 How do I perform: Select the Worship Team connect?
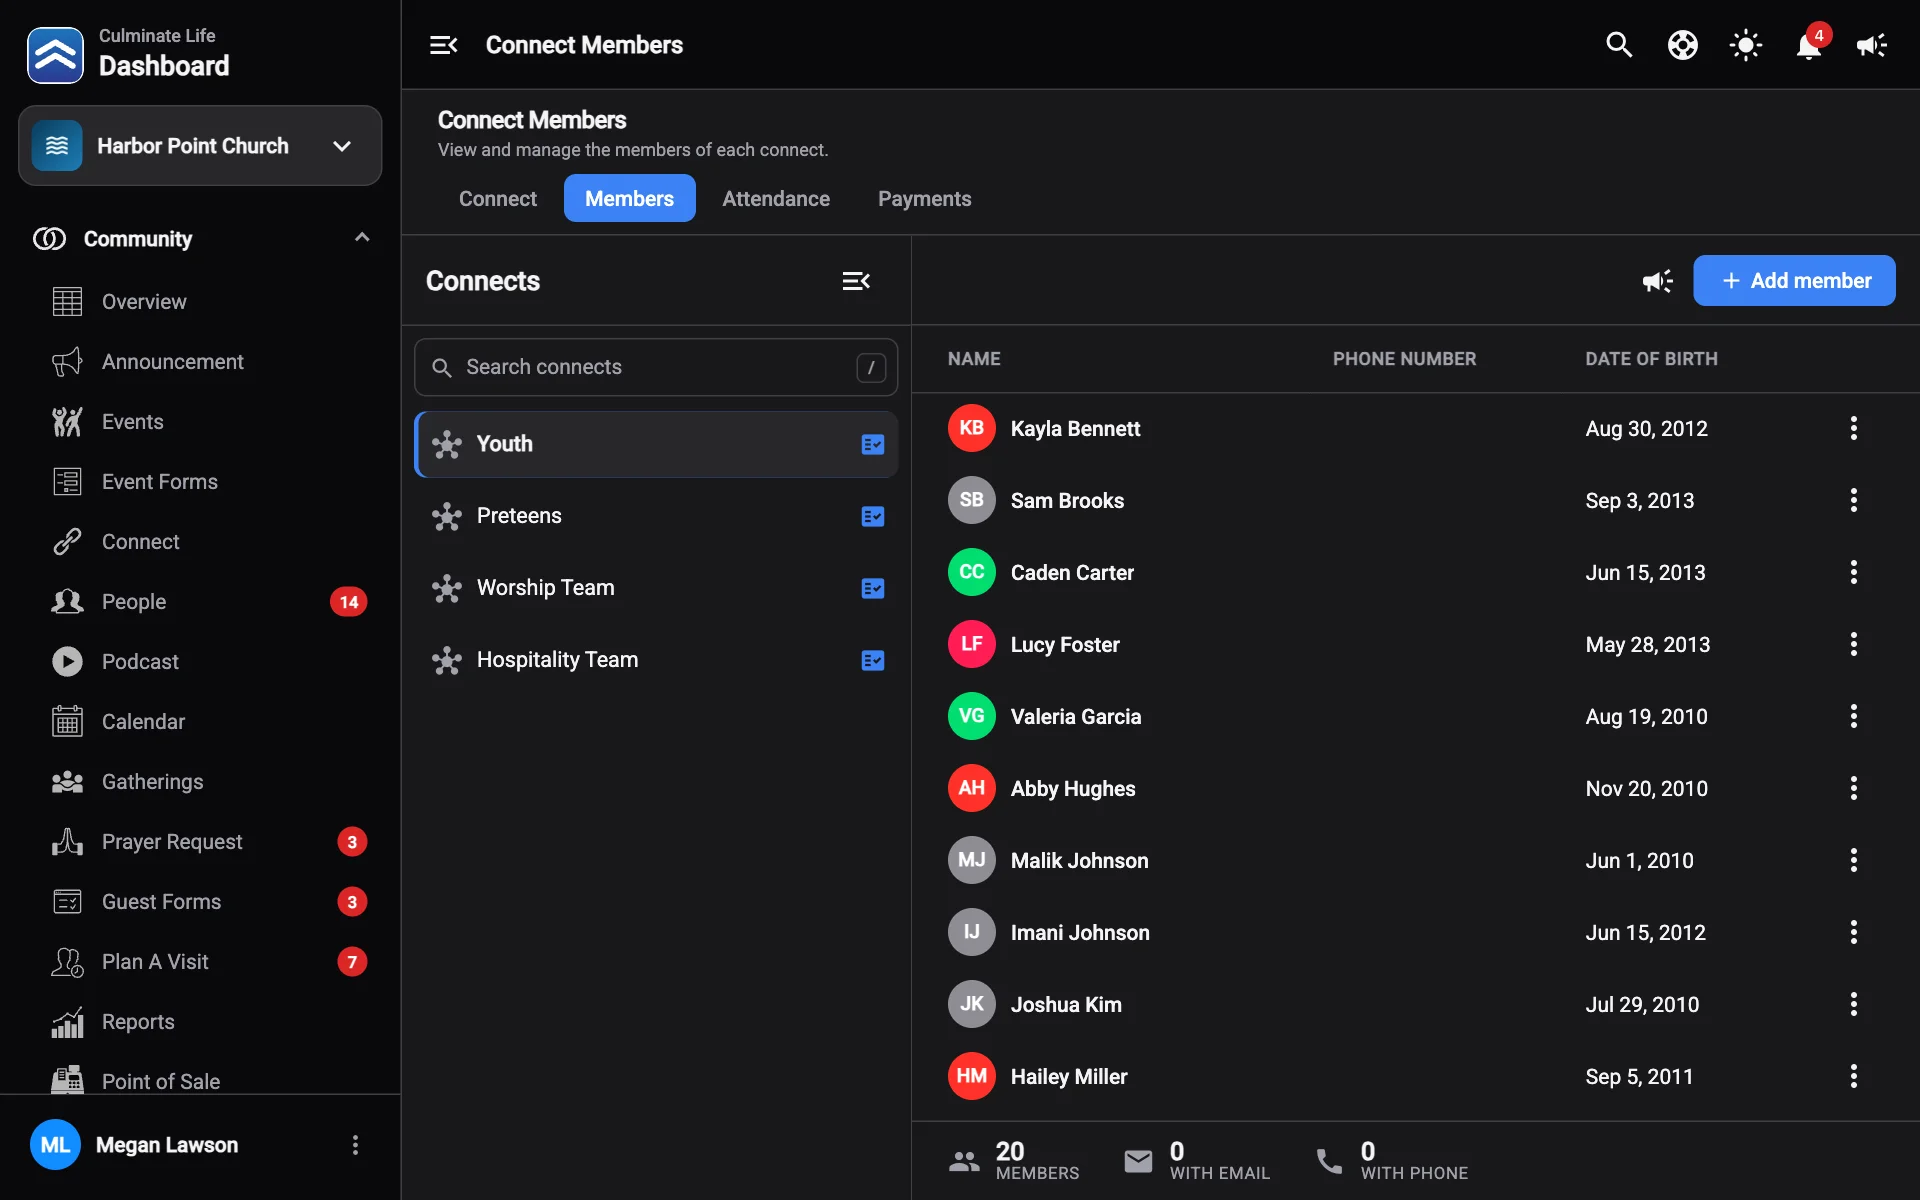click(x=656, y=588)
